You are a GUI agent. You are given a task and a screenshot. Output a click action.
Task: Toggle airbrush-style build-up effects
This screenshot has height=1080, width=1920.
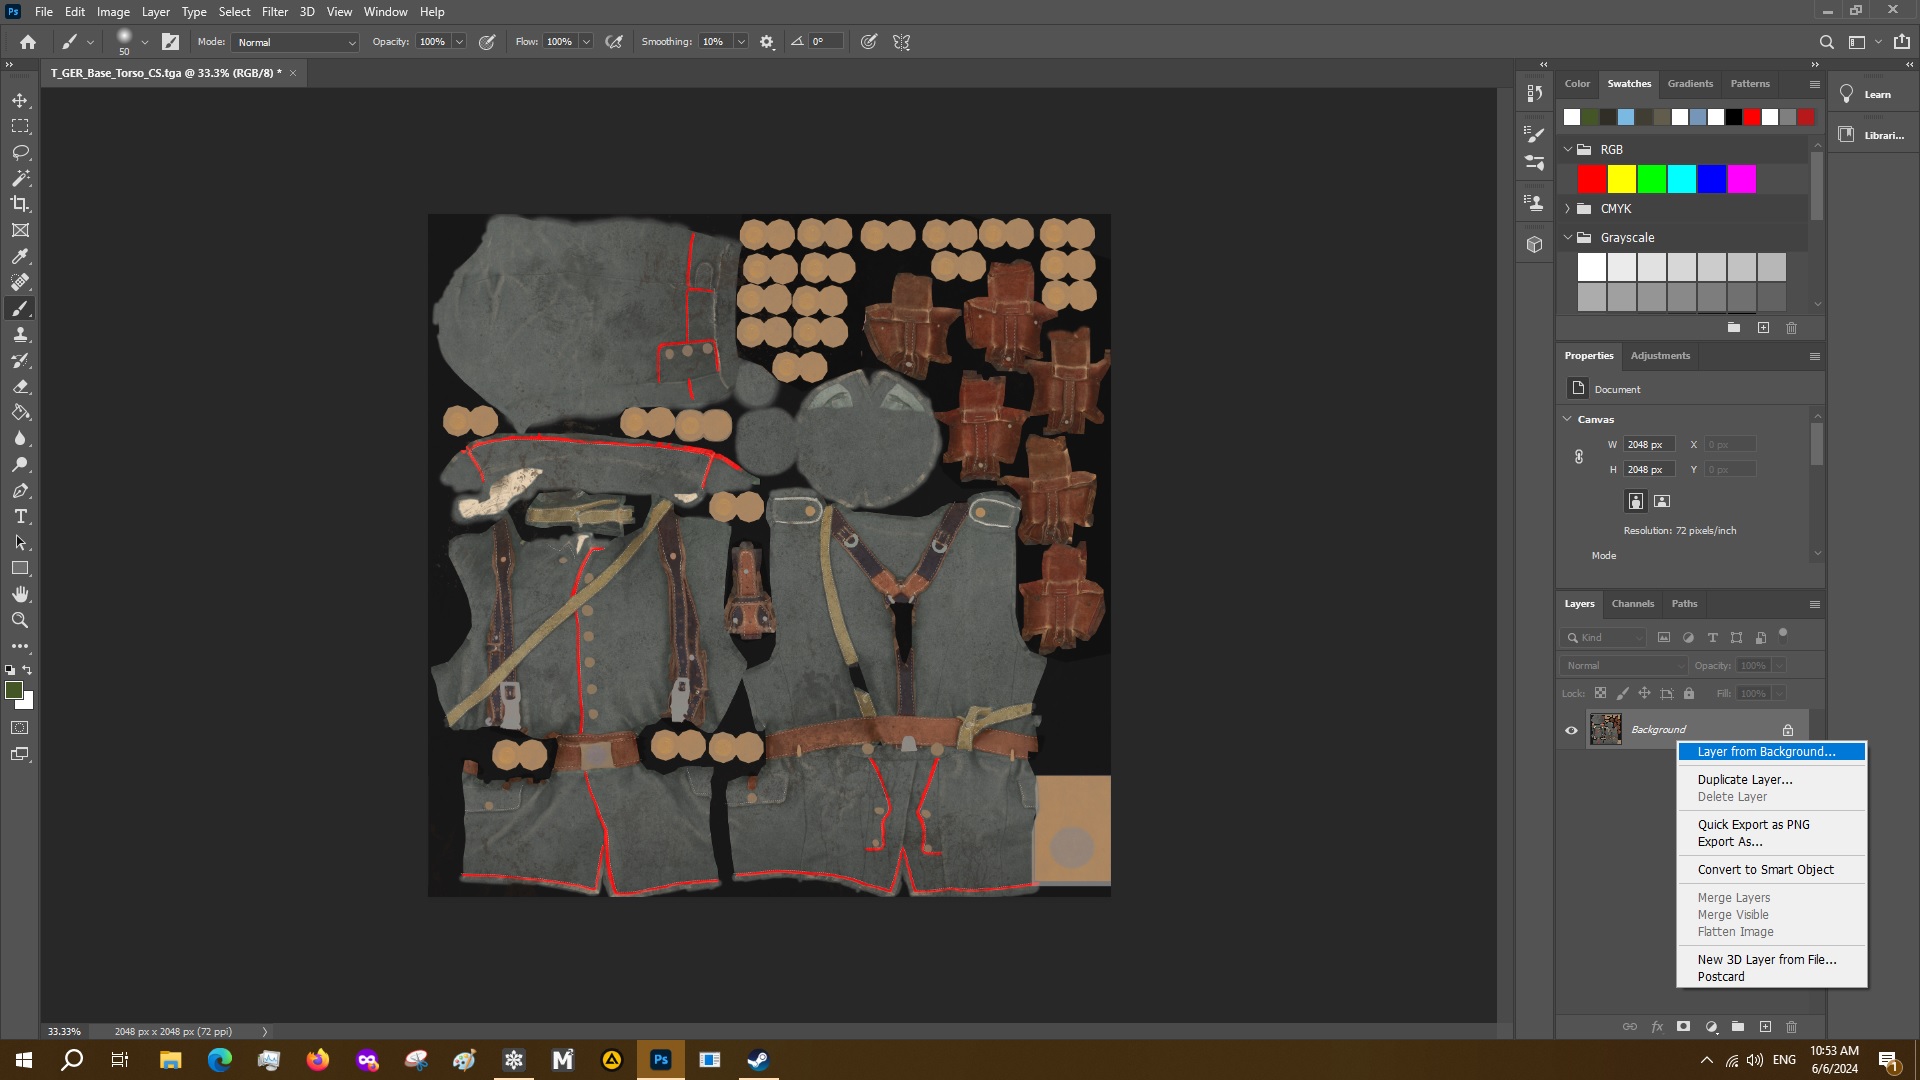[x=614, y=42]
